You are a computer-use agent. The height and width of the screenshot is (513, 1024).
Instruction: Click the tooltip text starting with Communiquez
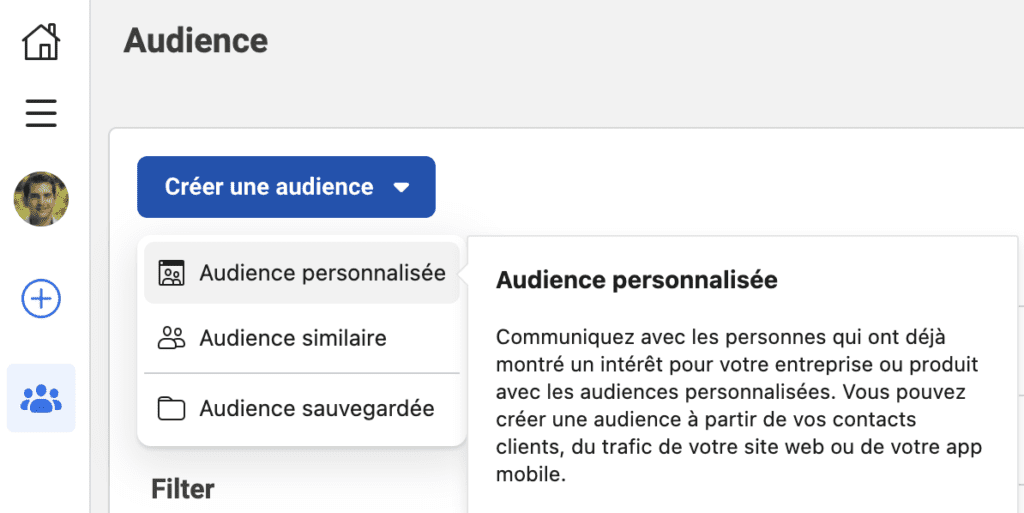point(720,337)
